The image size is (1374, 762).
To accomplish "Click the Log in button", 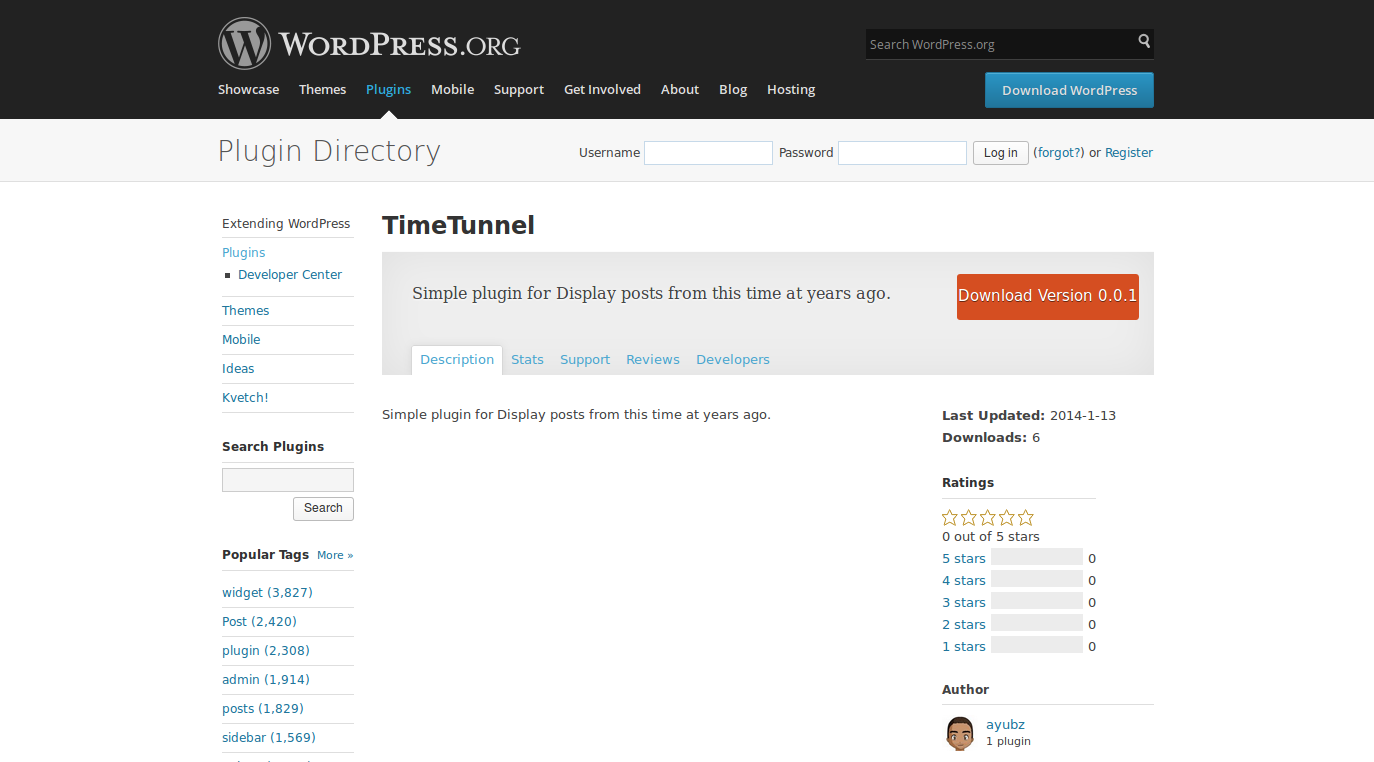I will point(1000,153).
